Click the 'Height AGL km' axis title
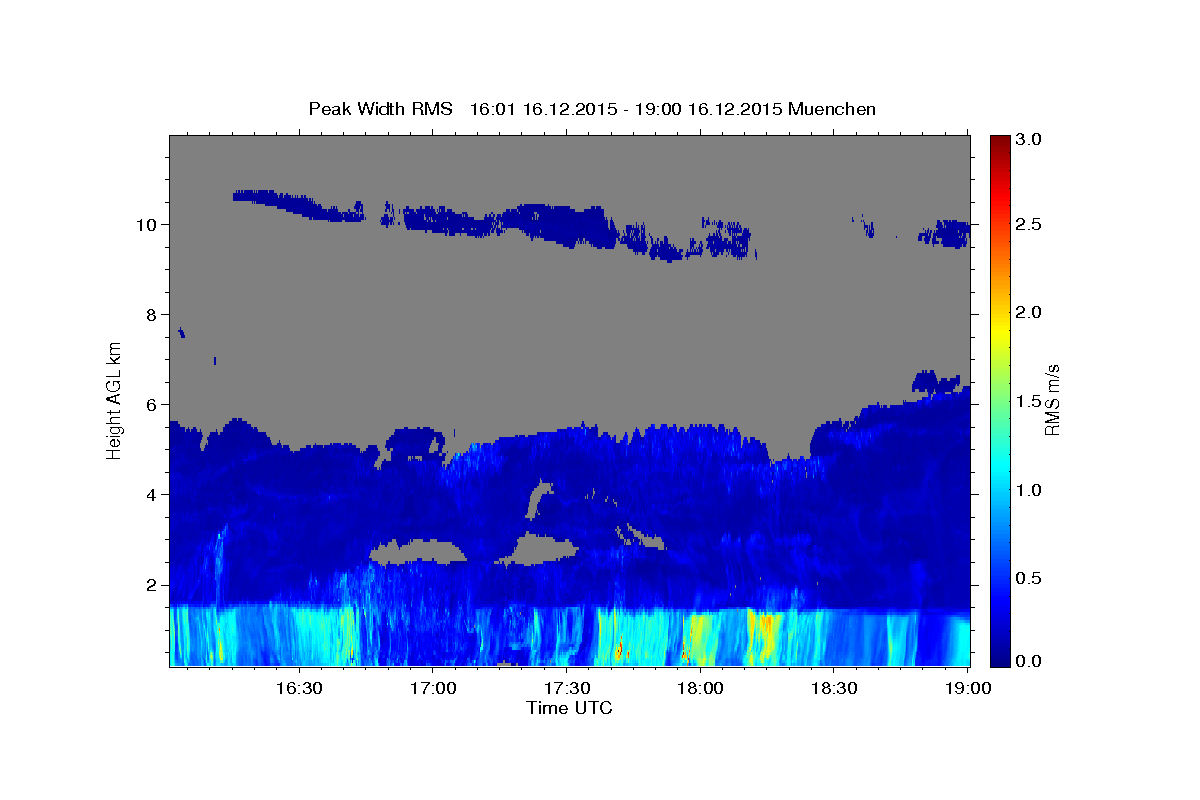1200x800 pixels. pyautogui.click(x=115, y=400)
